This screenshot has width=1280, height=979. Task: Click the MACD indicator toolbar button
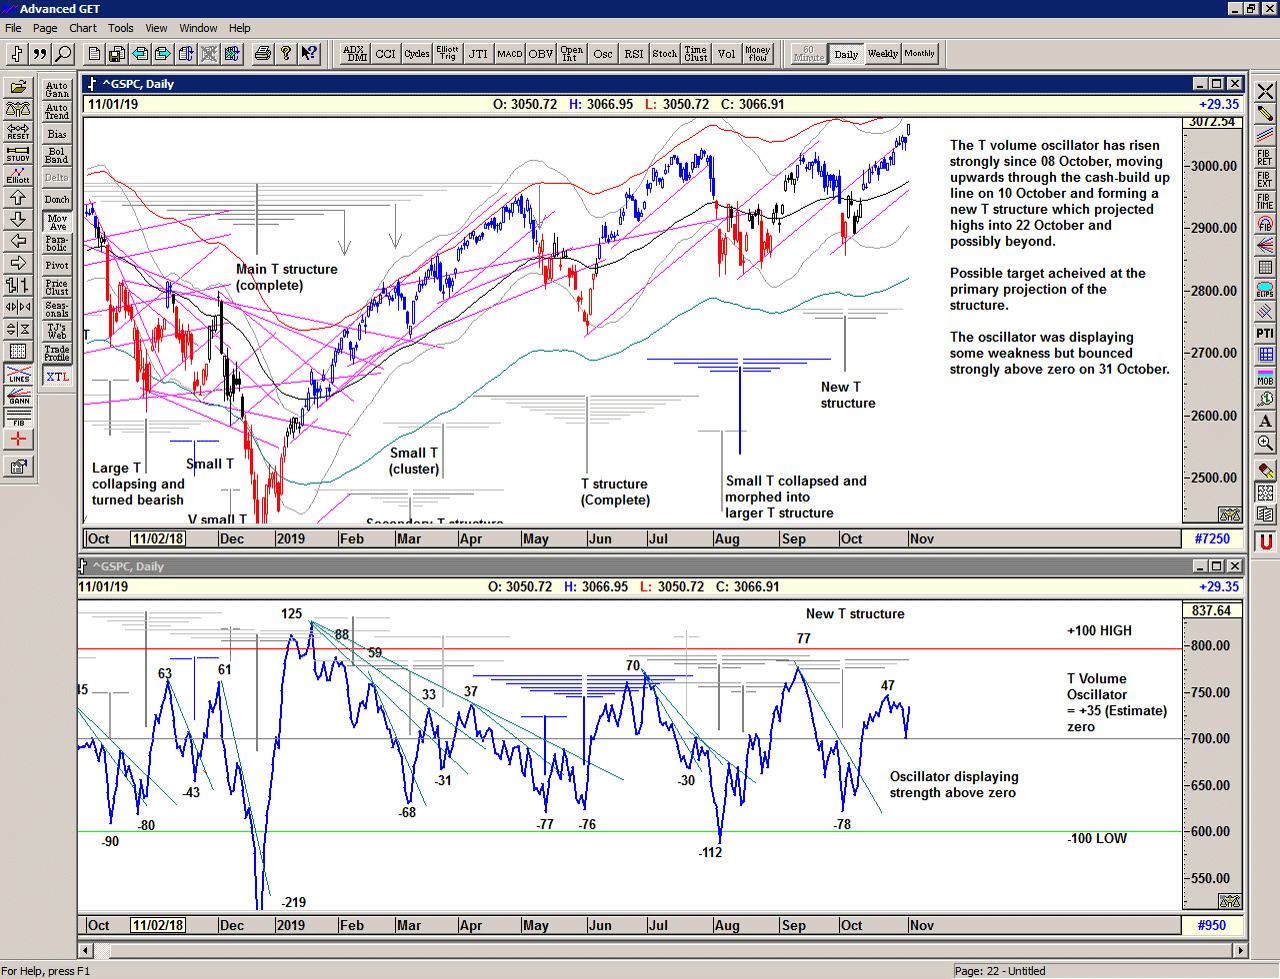point(509,54)
